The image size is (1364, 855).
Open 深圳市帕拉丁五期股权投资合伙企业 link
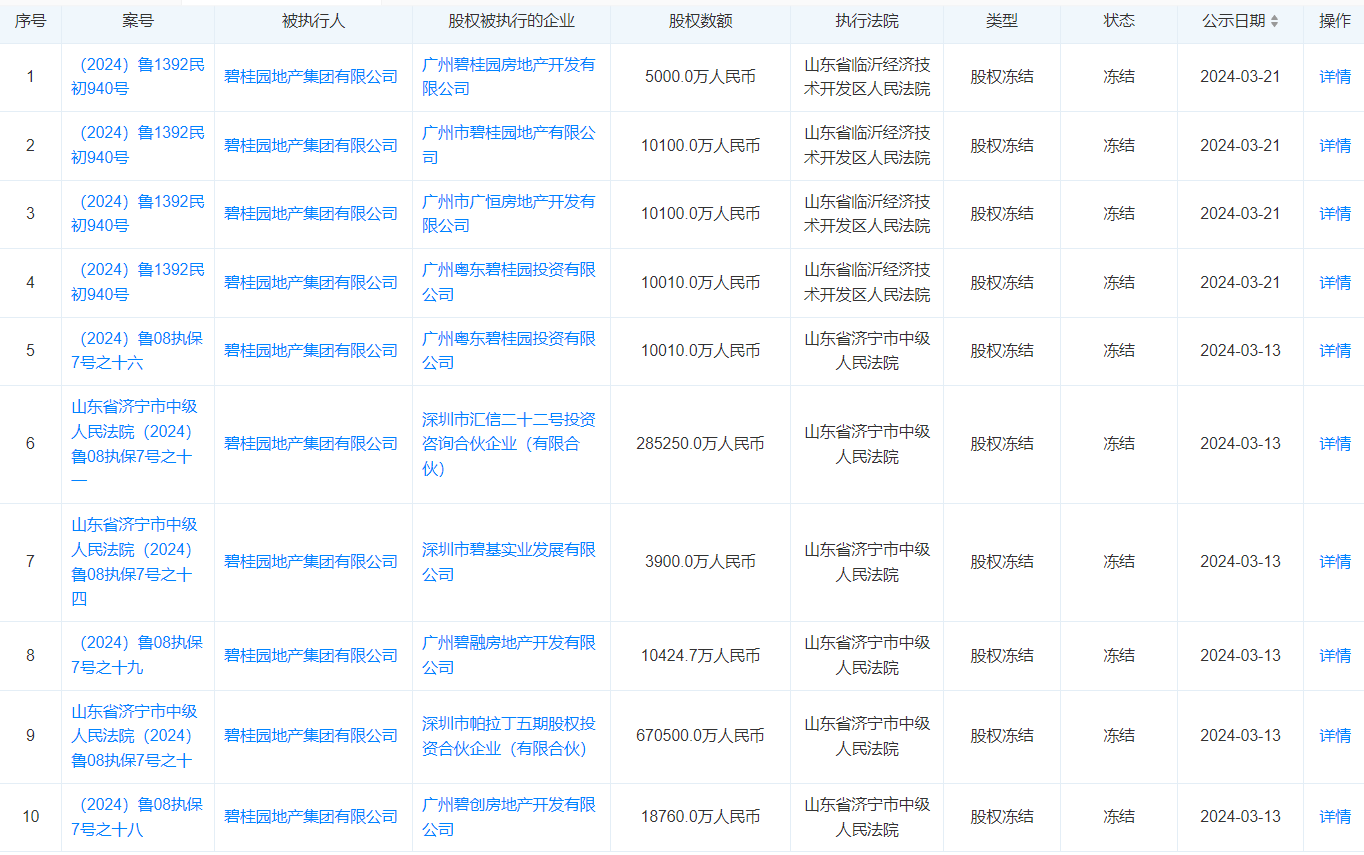coord(509,736)
